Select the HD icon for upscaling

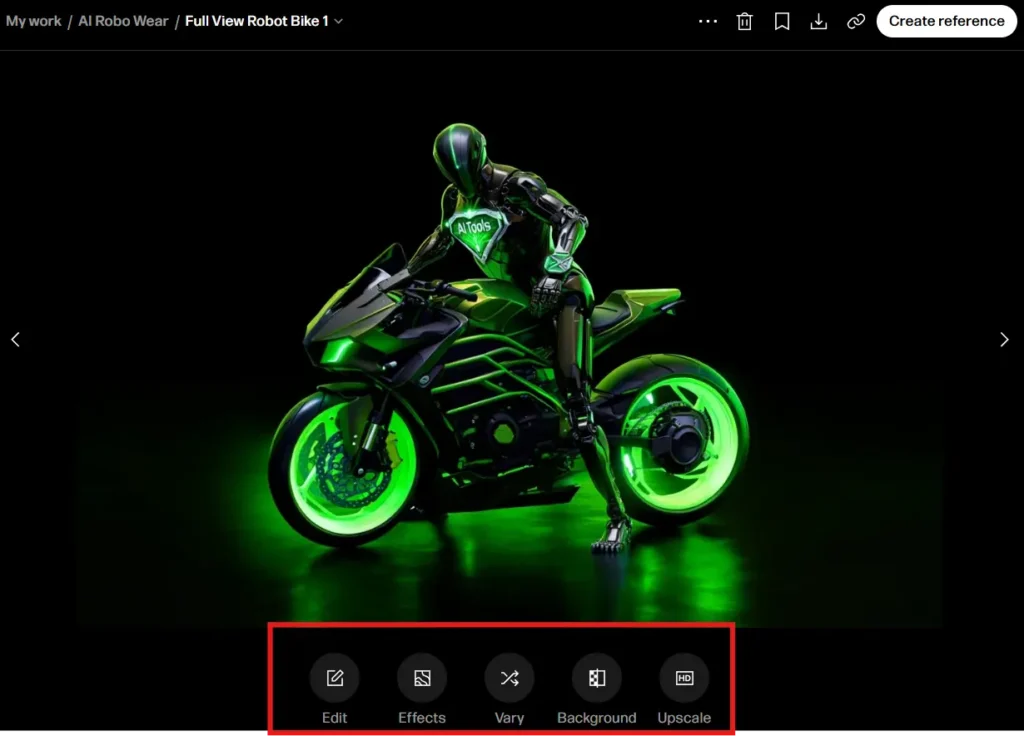pos(684,677)
